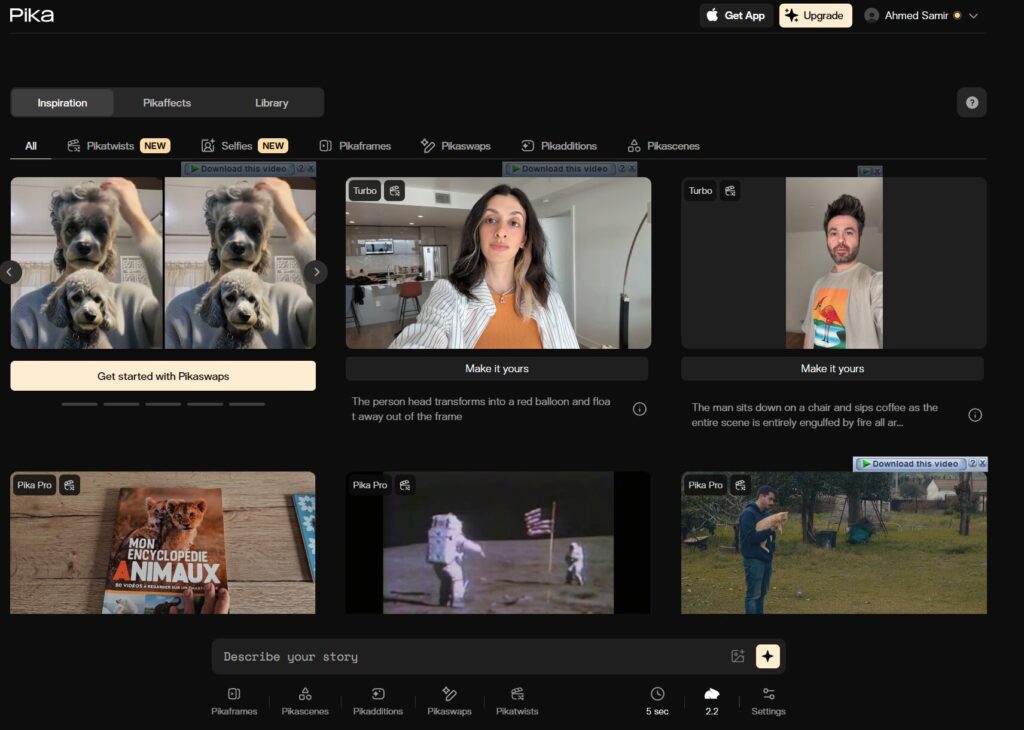Select Pikascenes tool in bottom toolbar
1024x730 pixels.
[x=305, y=701]
